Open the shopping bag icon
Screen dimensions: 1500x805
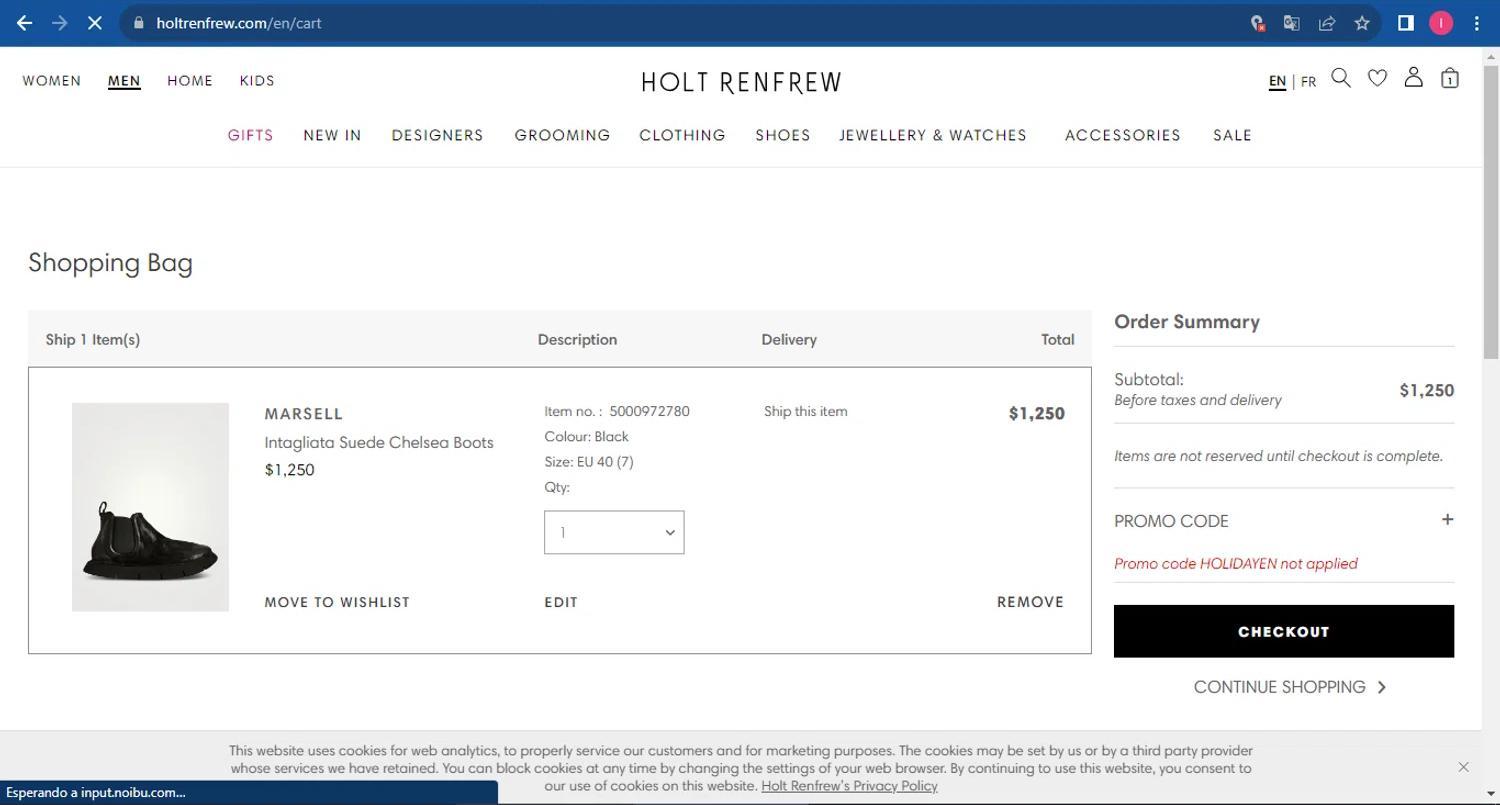coord(1449,78)
